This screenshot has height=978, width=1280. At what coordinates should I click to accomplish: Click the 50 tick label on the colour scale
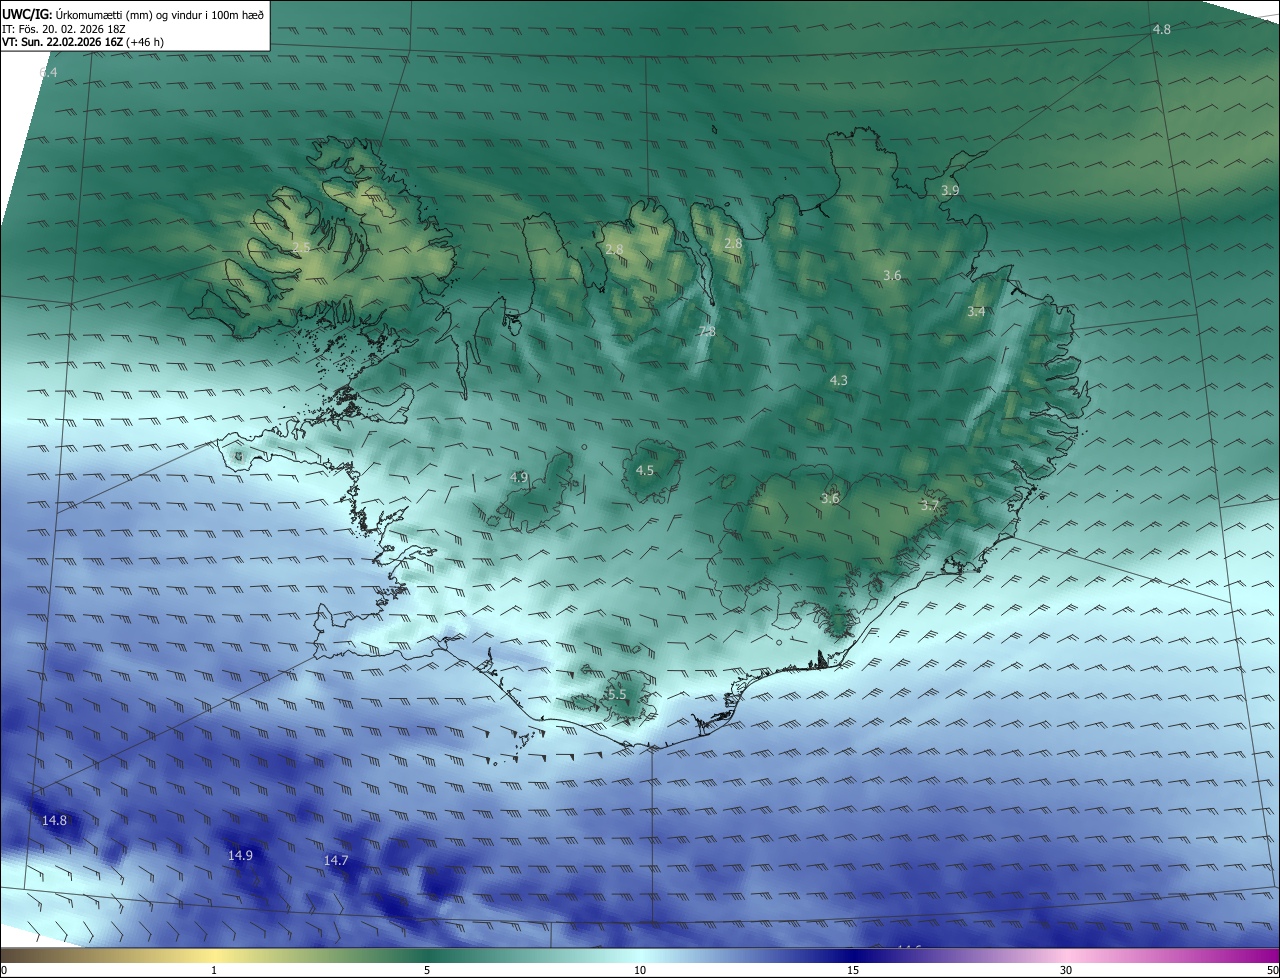1272,970
